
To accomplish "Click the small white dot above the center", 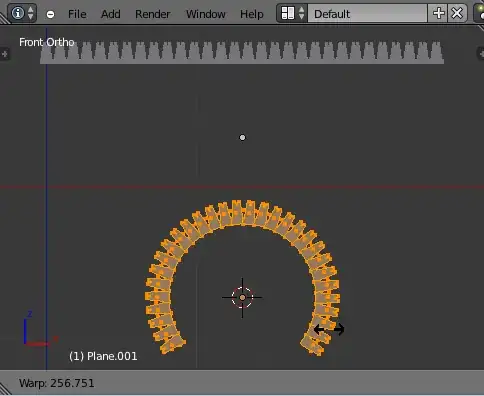I will click(x=242, y=137).
